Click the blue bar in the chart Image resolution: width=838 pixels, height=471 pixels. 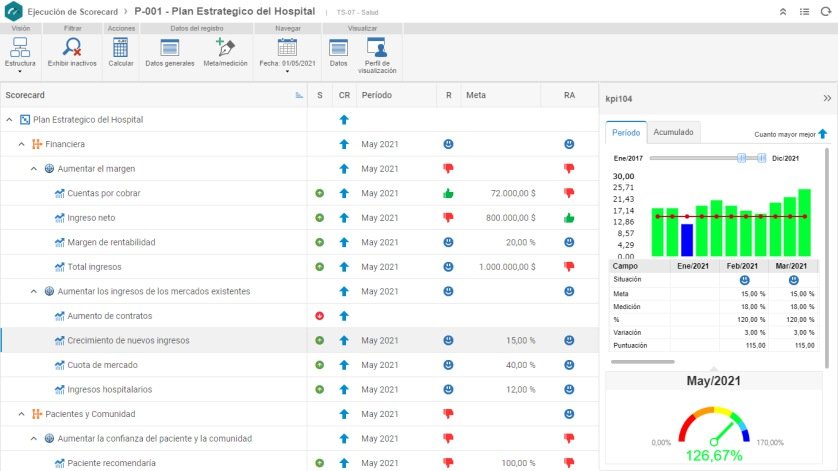click(687, 240)
